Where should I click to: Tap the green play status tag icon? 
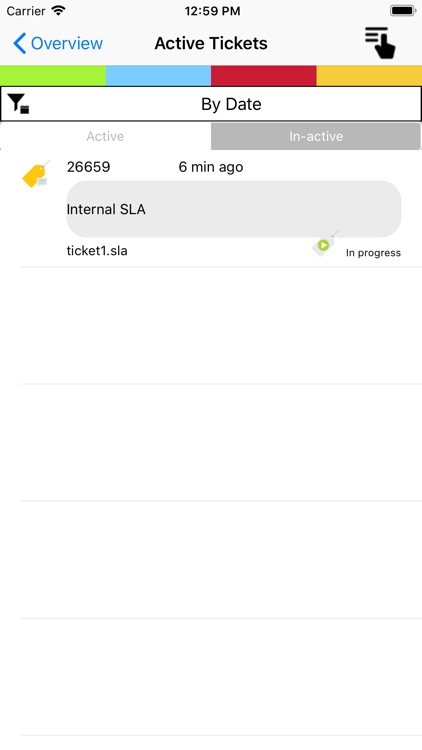coord(325,244)
